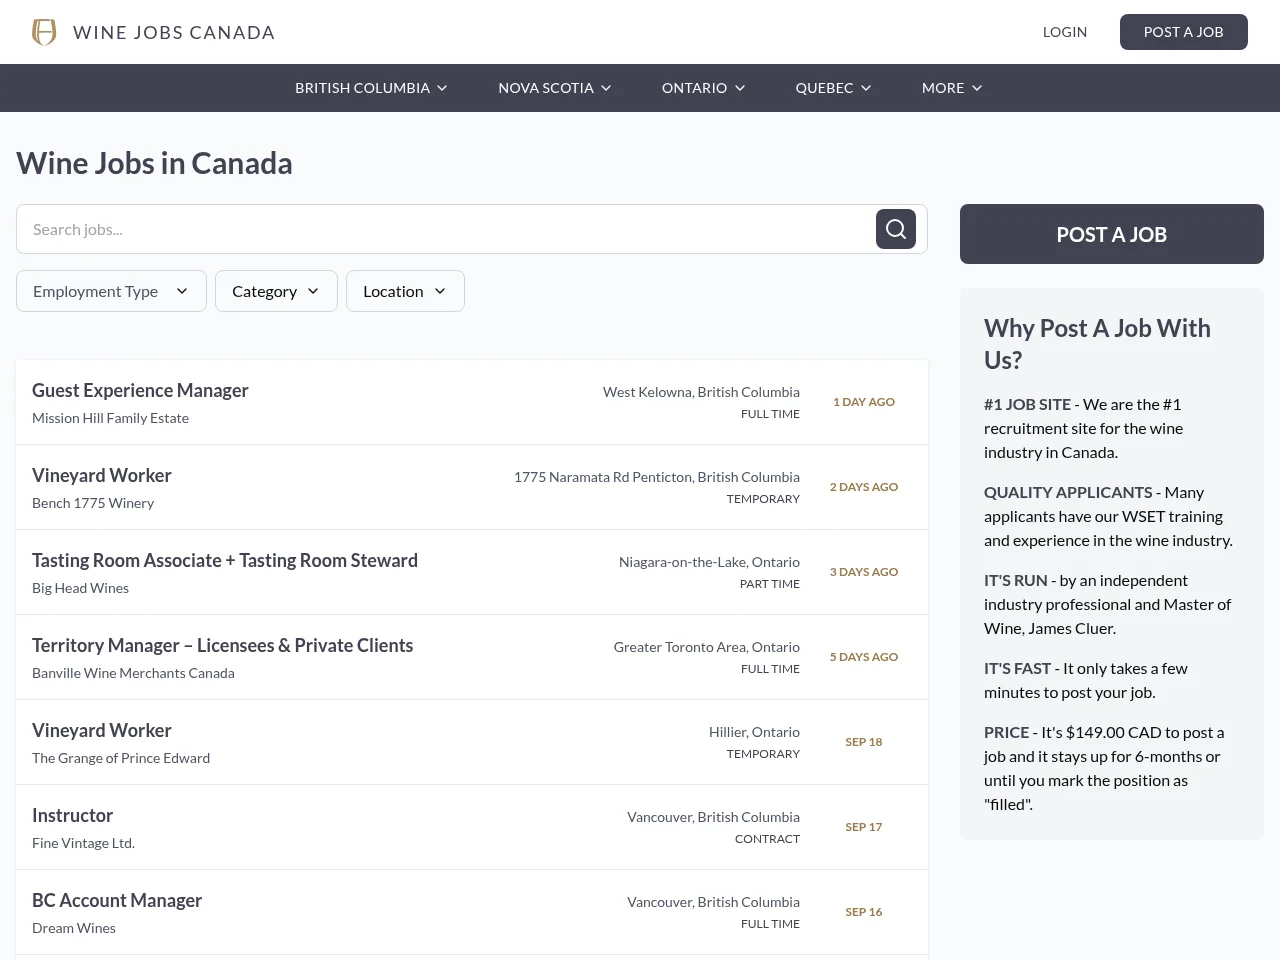Image resolution: width=1280 pixels, height=960 pixels.
Task: Open Vineyard Worker at The Grange of Prince Edward
Action: 472,742
